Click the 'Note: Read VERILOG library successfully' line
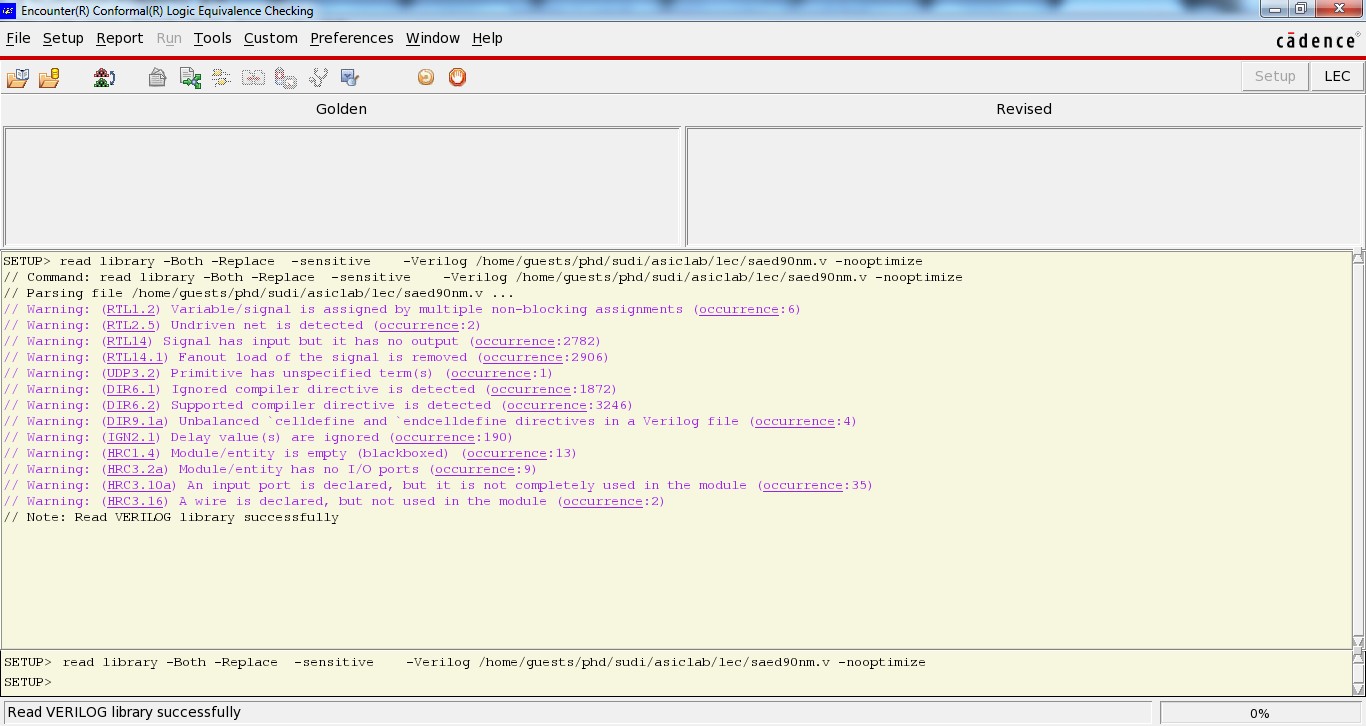This screenshot has height=726, width=1366. click(x=171, y=517)
